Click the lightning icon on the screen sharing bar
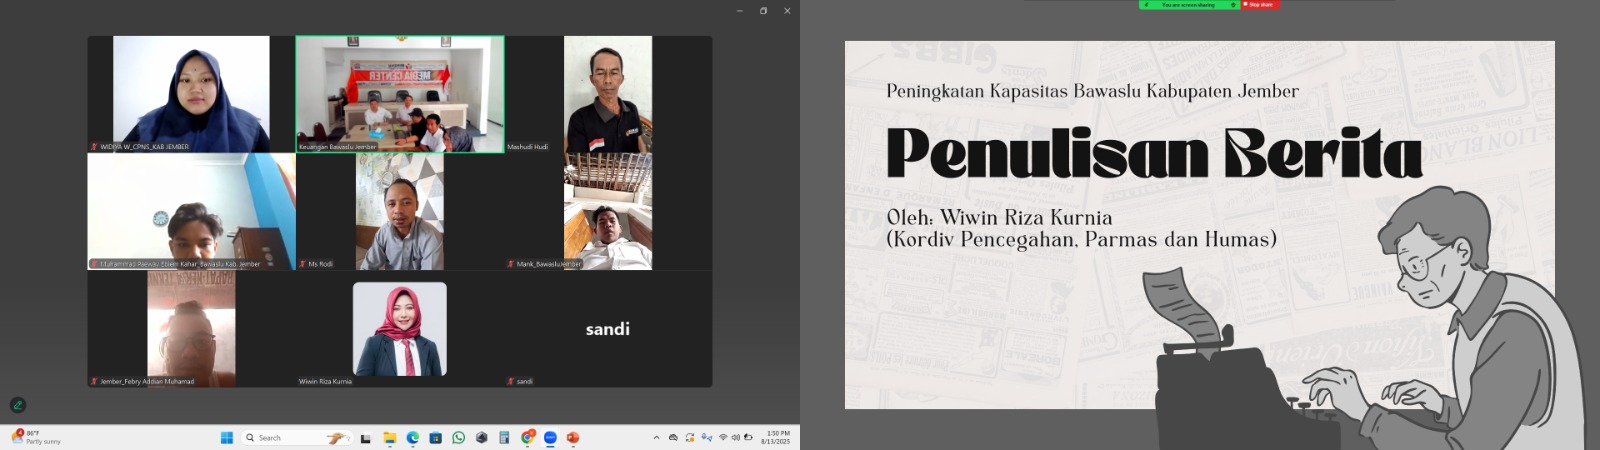Screen dimensions: 1600x450 pos(1146,5)
